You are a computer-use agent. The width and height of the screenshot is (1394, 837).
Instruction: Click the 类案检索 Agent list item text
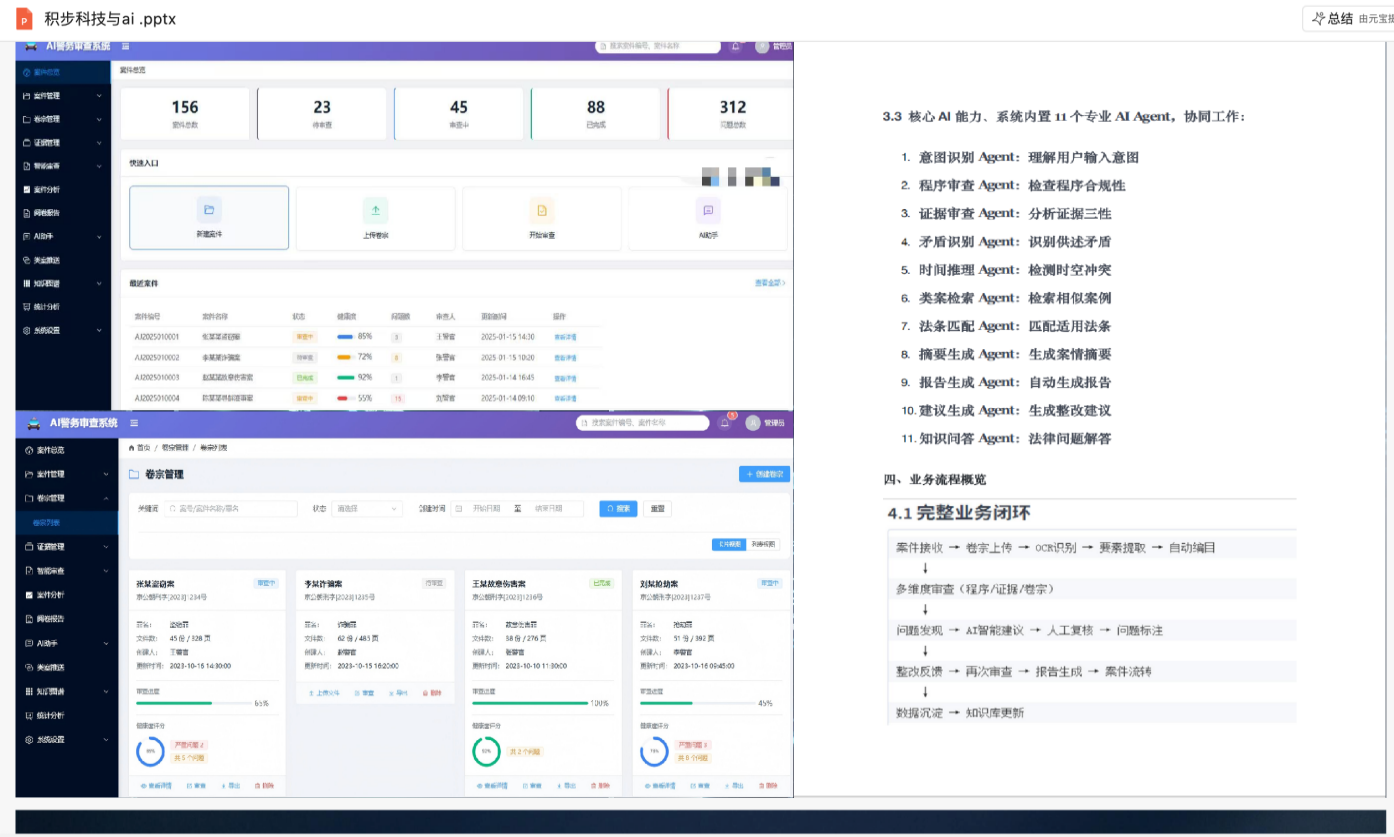pyautogui.click(x=1014, y=298)
